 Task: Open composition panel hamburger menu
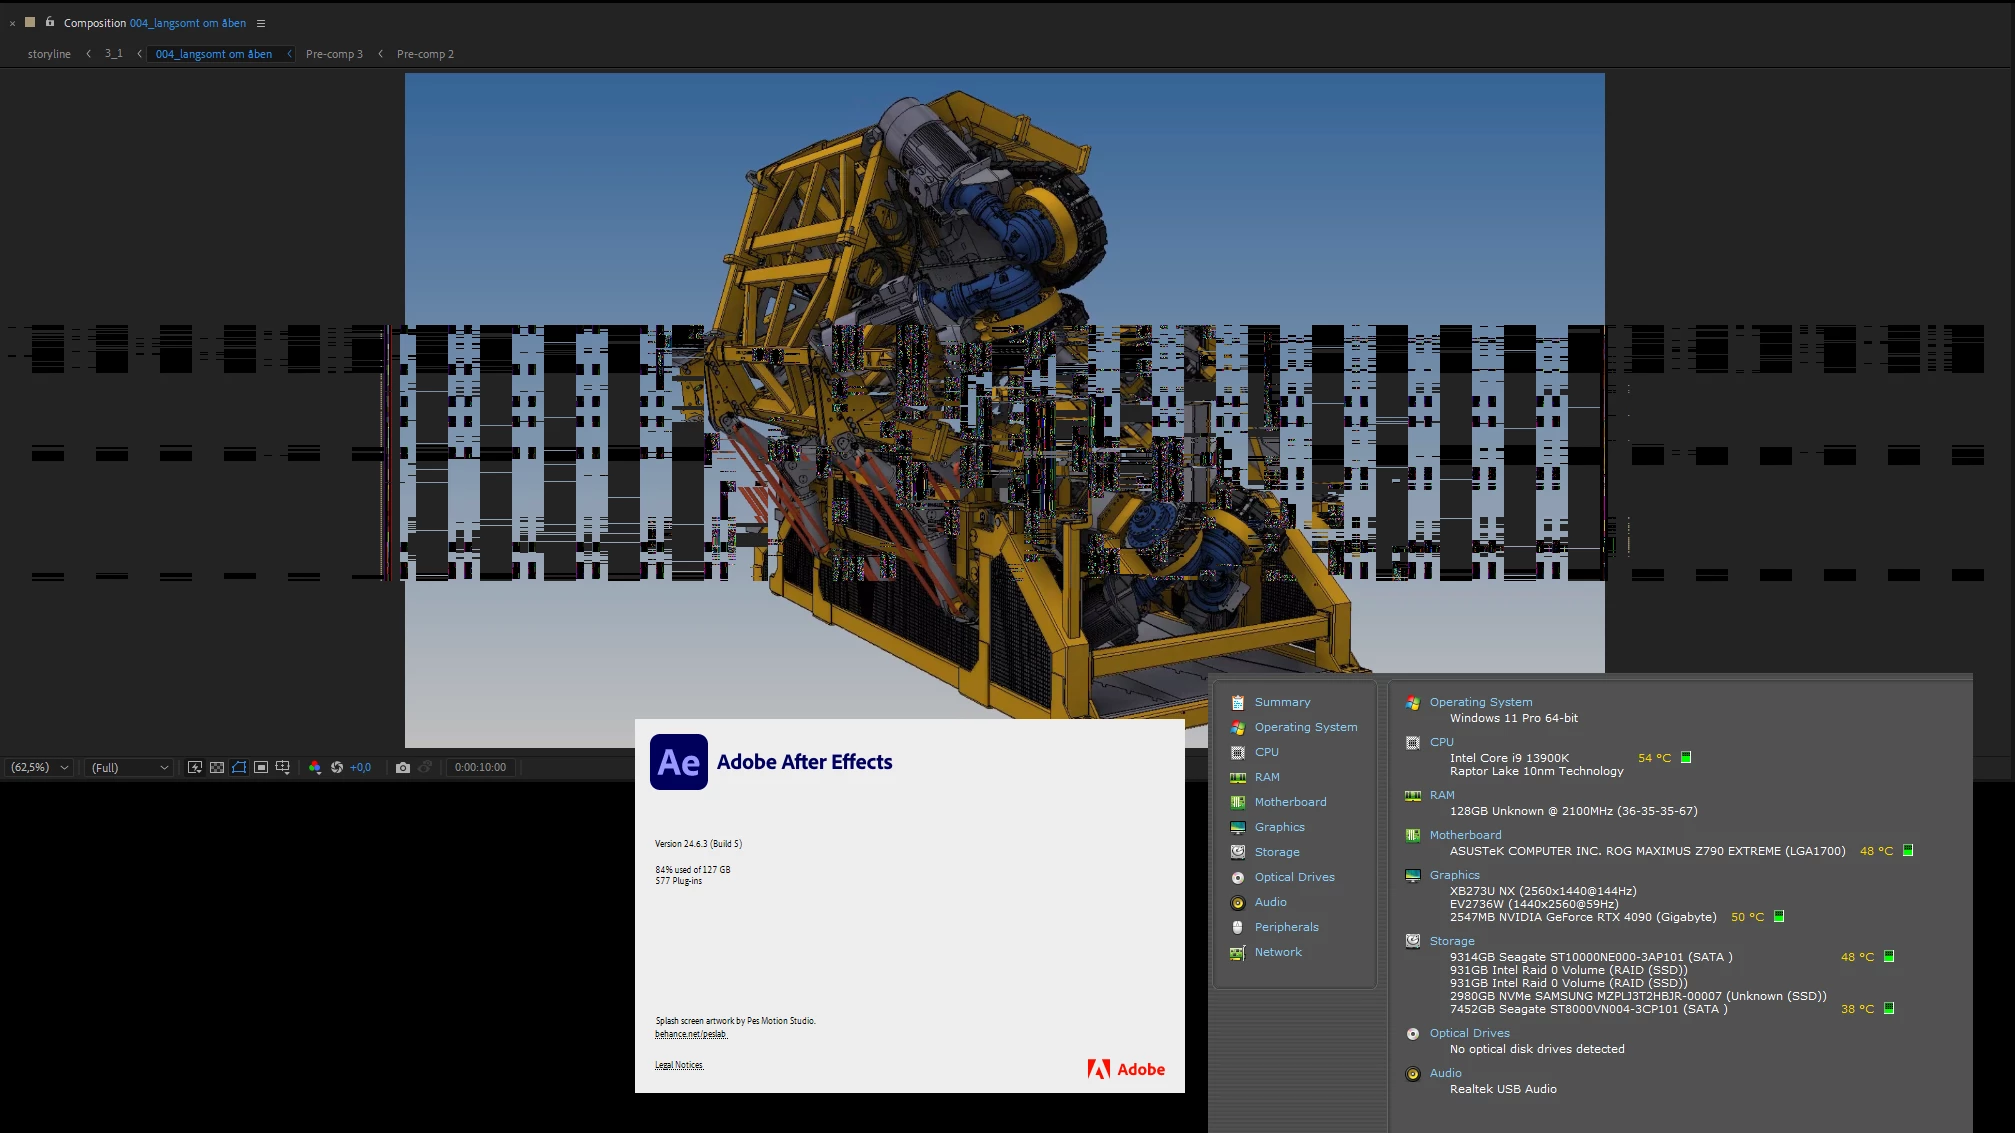(261, 23)
